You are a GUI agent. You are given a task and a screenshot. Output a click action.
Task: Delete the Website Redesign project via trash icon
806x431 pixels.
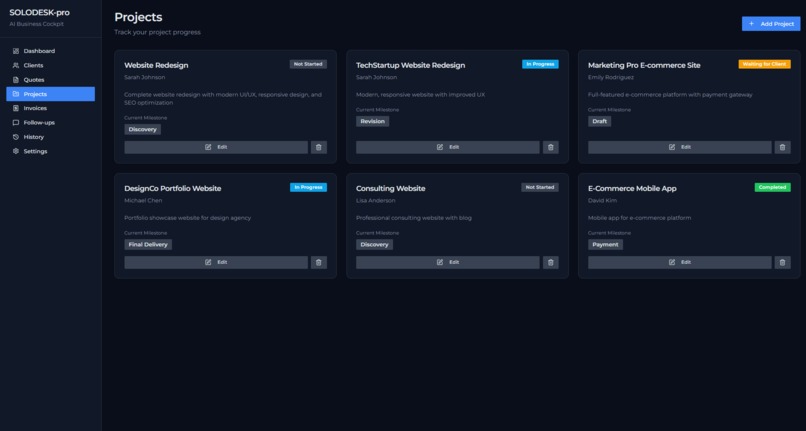tap(319, 147)
